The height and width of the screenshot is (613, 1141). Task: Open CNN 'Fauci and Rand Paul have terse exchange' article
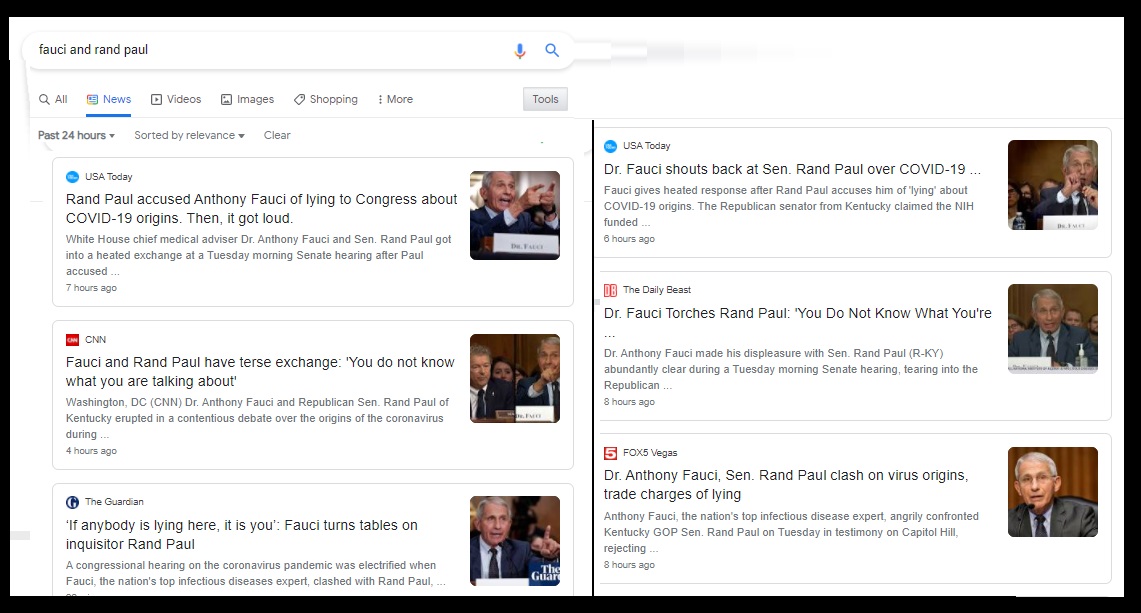[260, 372]
